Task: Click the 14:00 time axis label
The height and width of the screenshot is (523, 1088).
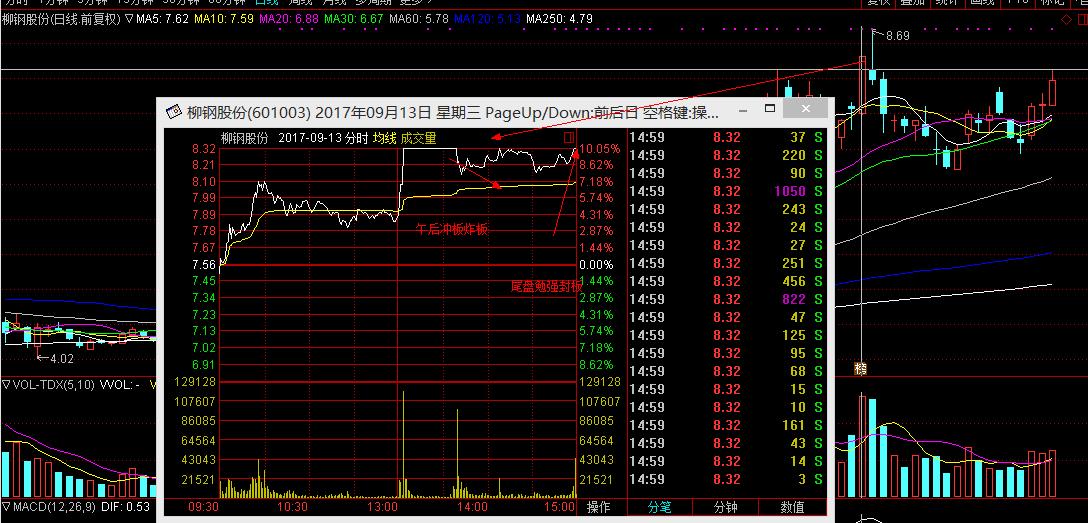Action: tap(472, 508)
